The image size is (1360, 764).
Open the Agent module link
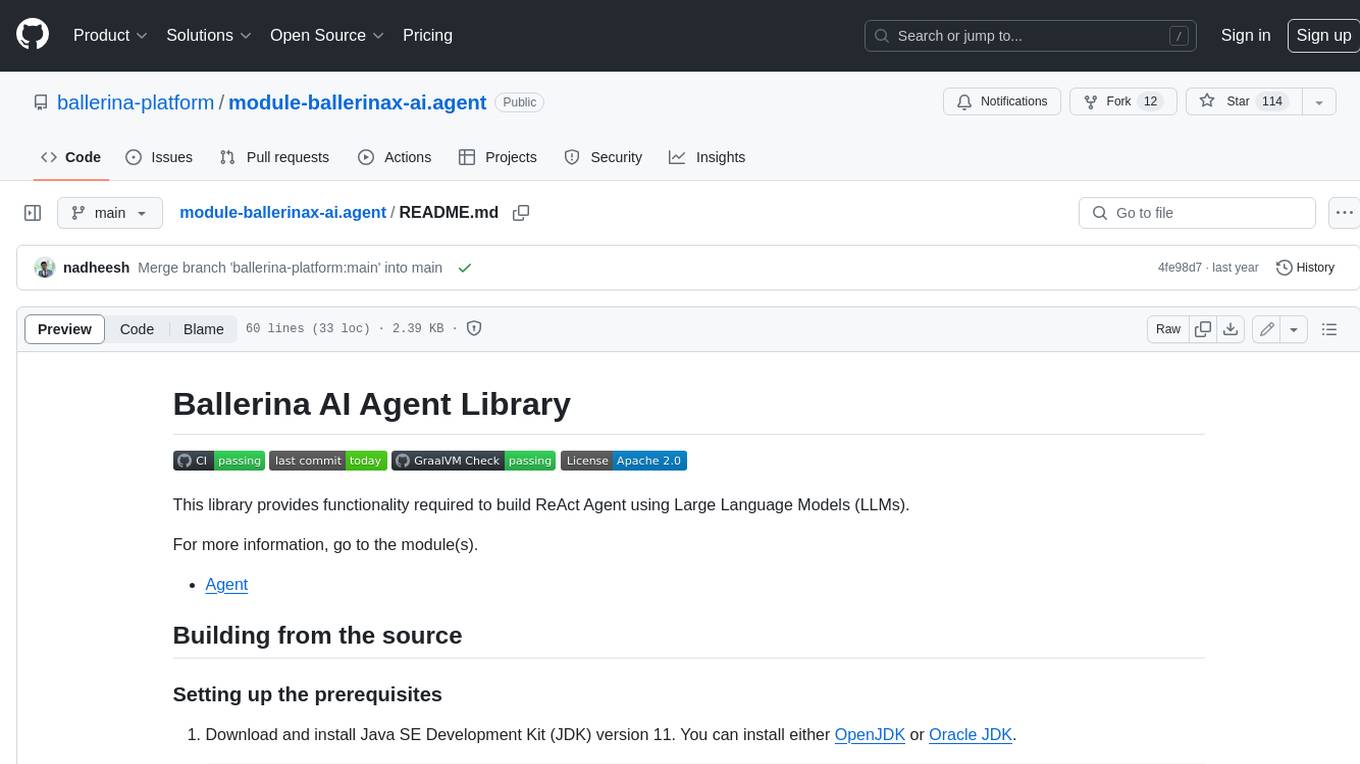226,584
